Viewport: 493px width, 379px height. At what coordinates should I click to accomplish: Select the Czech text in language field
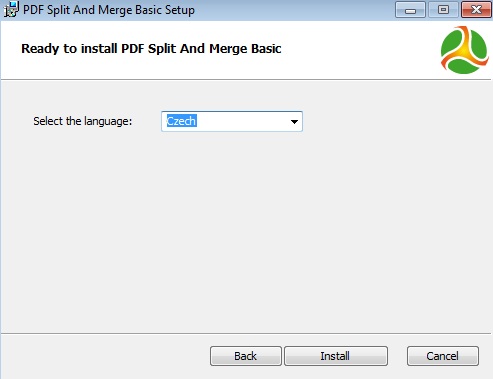(181, 121)
